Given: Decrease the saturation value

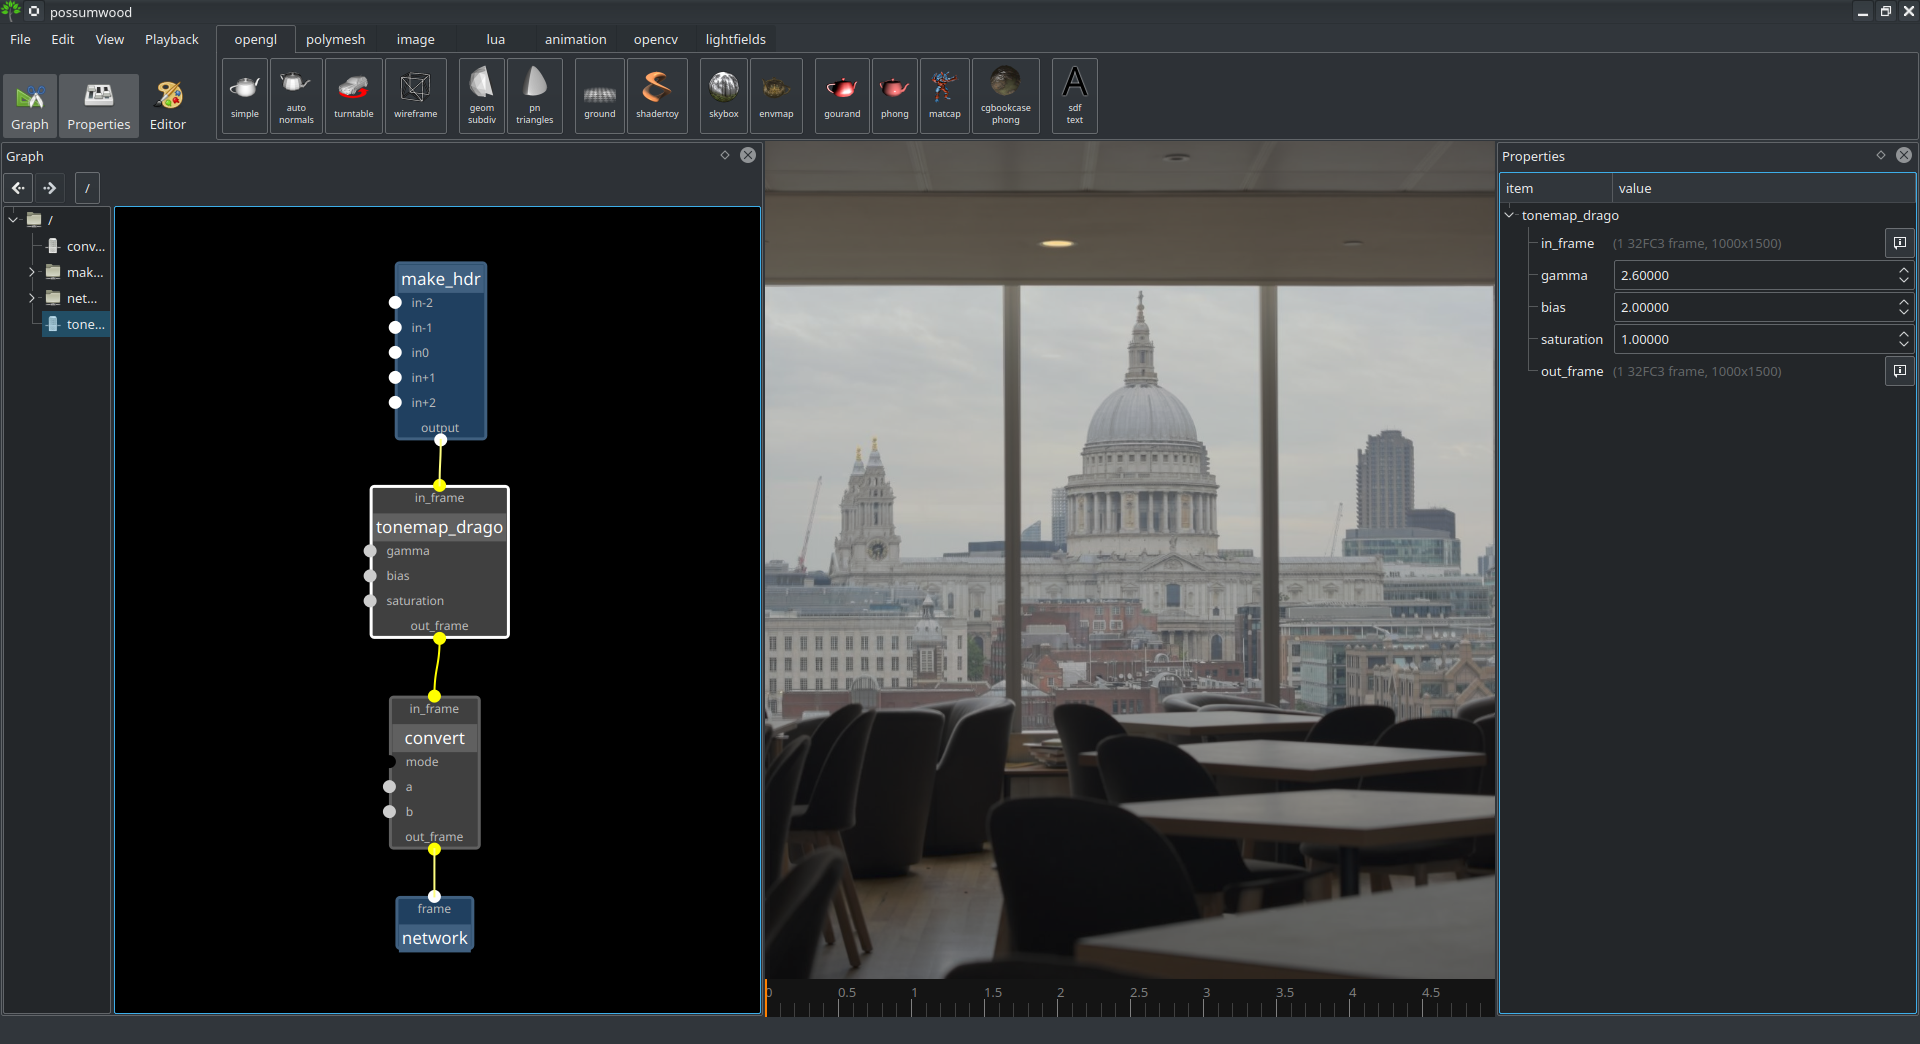Looking at the screenshot, I should click(1904, 345).
